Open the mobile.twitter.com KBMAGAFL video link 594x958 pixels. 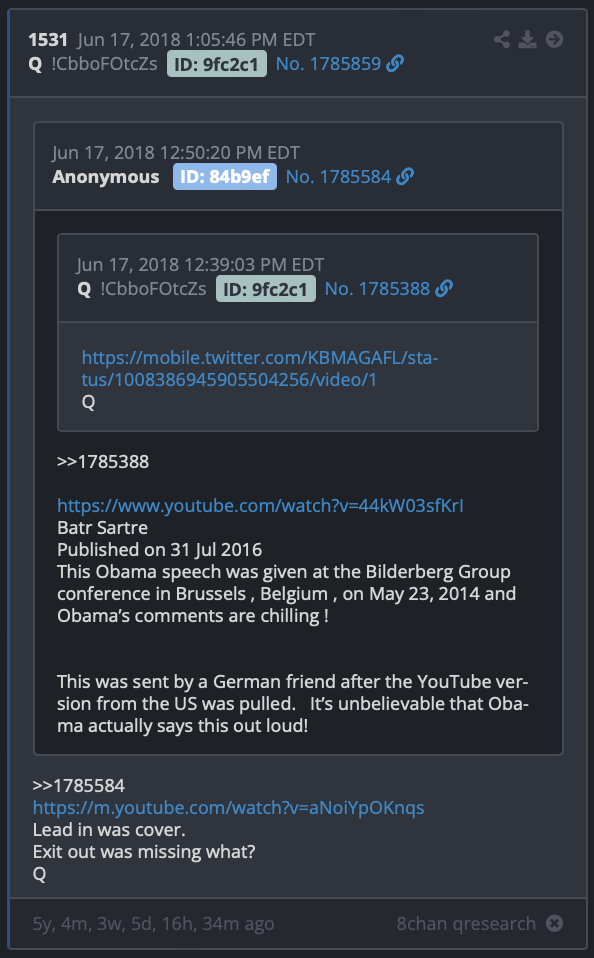(260, 368)
